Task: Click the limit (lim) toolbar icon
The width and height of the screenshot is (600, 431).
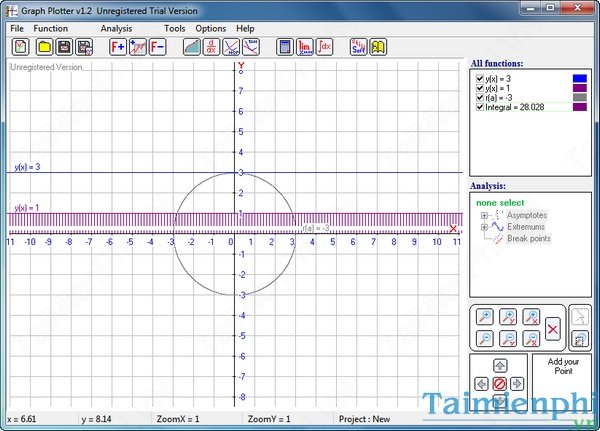Action: pyautogui.click(x=304, y=46)
